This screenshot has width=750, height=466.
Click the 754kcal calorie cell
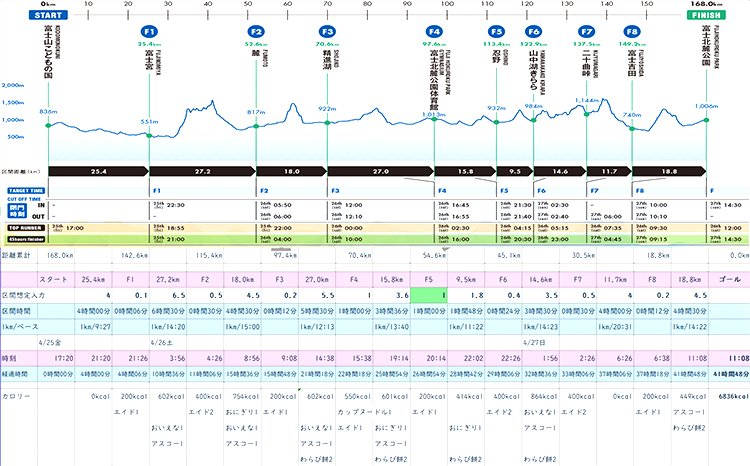coord(245,396)
